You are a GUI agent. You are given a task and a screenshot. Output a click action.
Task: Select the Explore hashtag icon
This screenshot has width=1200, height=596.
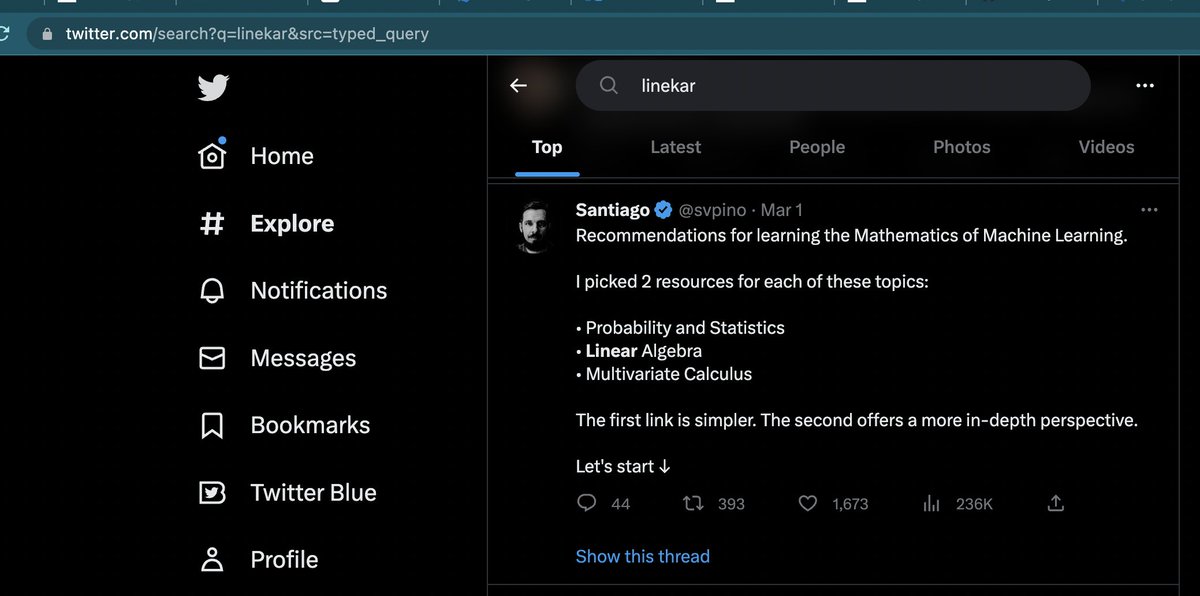tap(211, 223)
